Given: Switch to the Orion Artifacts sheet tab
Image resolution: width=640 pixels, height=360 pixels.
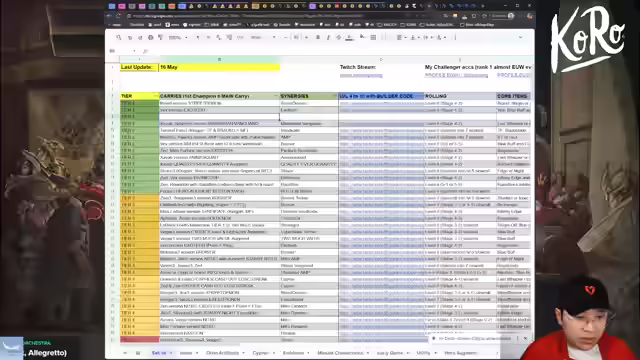Looking at the screenshot, I should pos(222,353).
